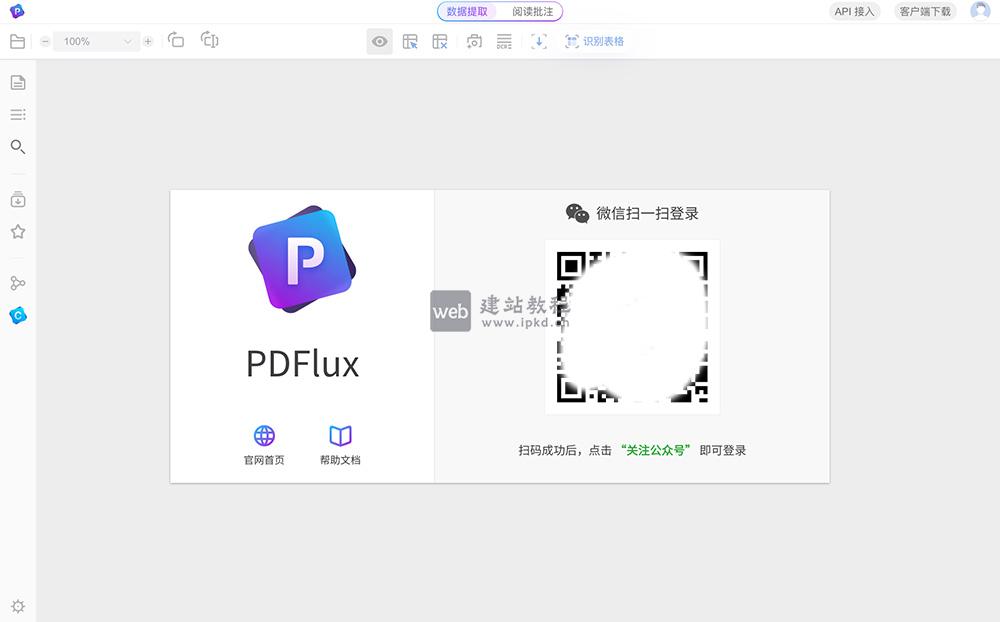Viewport: 1000px width, 622px height.
Task: Open settings via the bottom-left gear icon
Action: [x=17, y=605]
